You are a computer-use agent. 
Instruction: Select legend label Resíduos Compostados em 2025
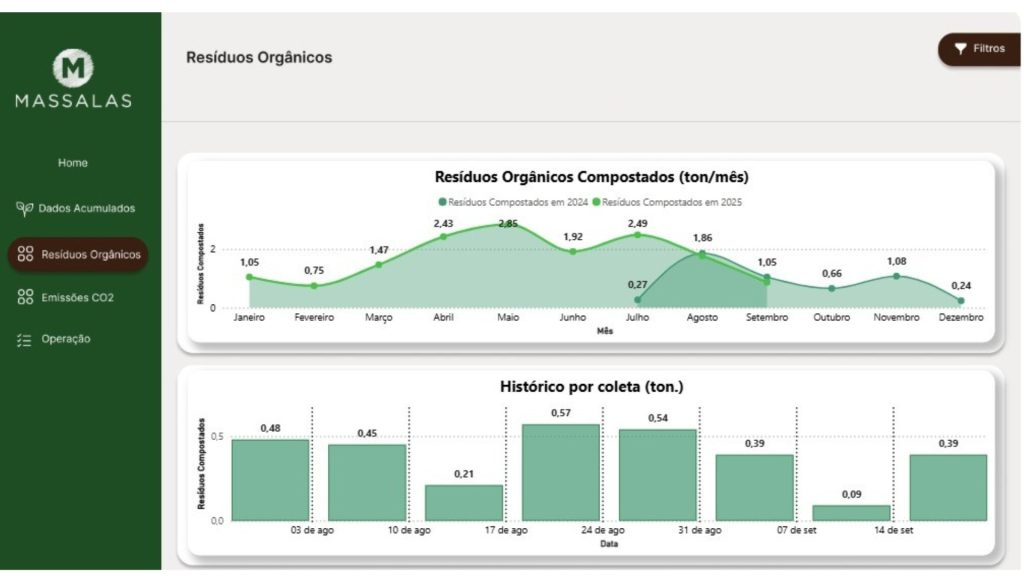coord(671,202)
